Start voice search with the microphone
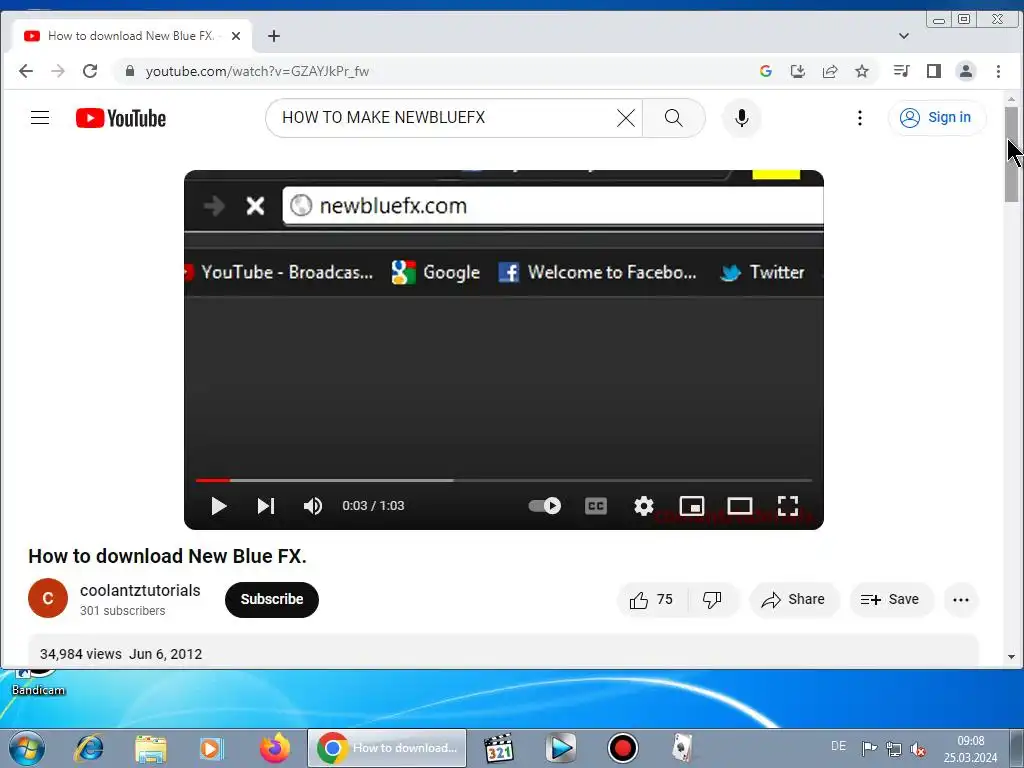The image size is (1024, 768). pos(741,118)
